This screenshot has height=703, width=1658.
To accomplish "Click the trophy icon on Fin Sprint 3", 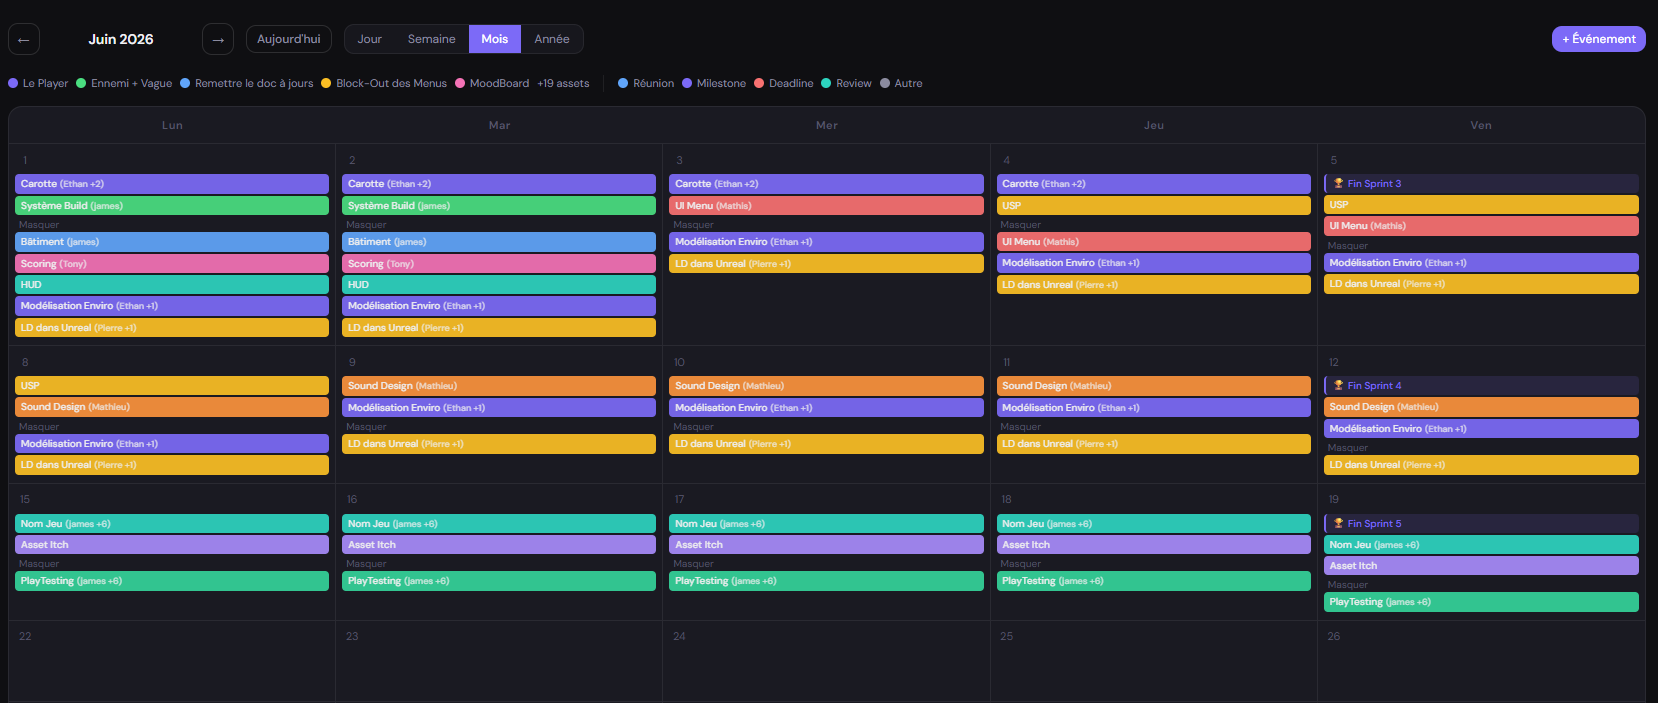I will tap(1338, 183).
